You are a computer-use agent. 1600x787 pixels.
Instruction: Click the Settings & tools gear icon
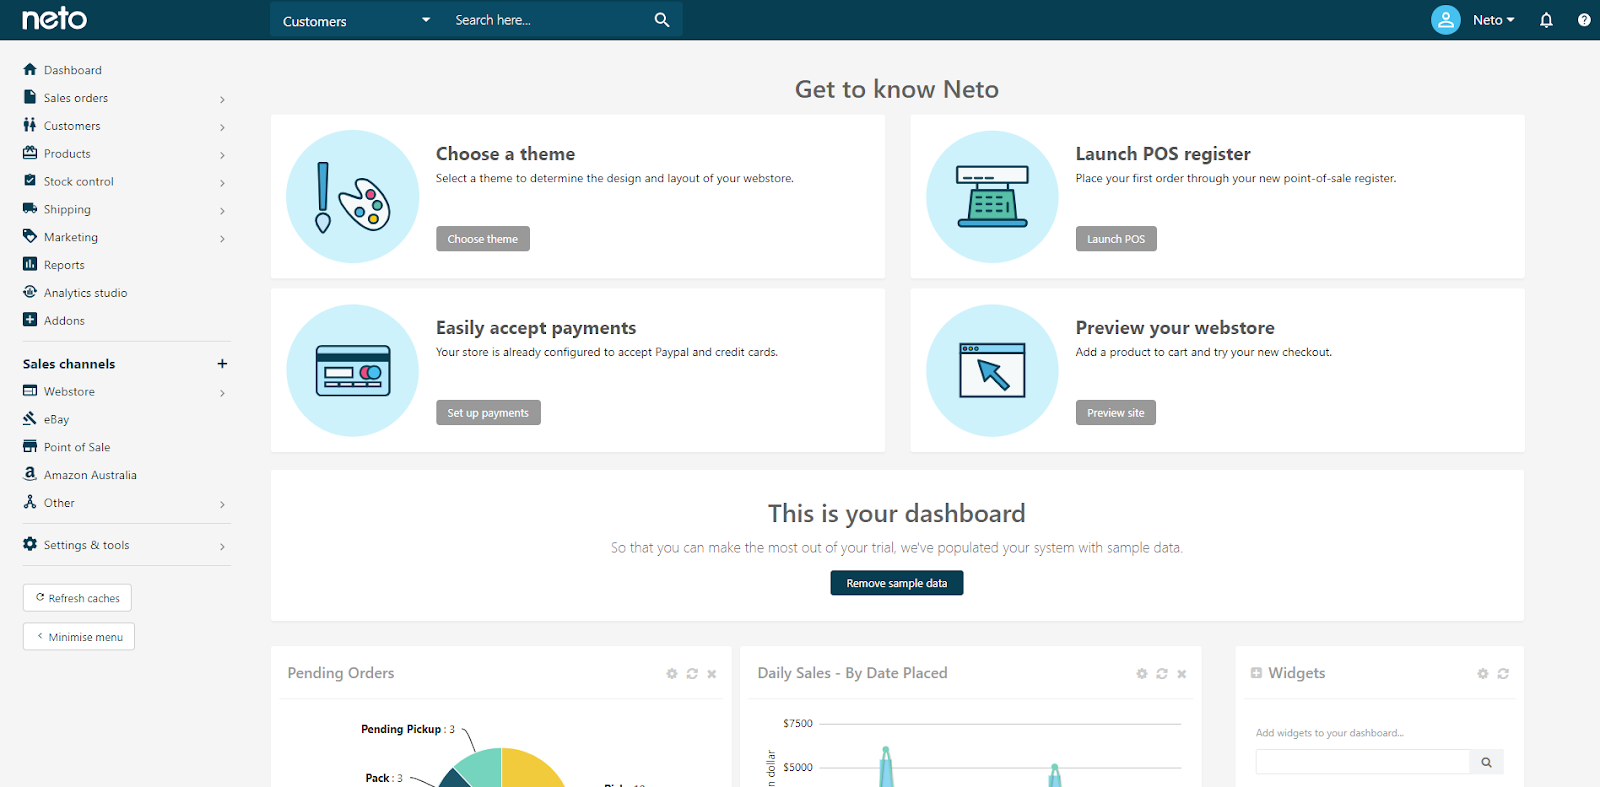[x=30, y=544]
